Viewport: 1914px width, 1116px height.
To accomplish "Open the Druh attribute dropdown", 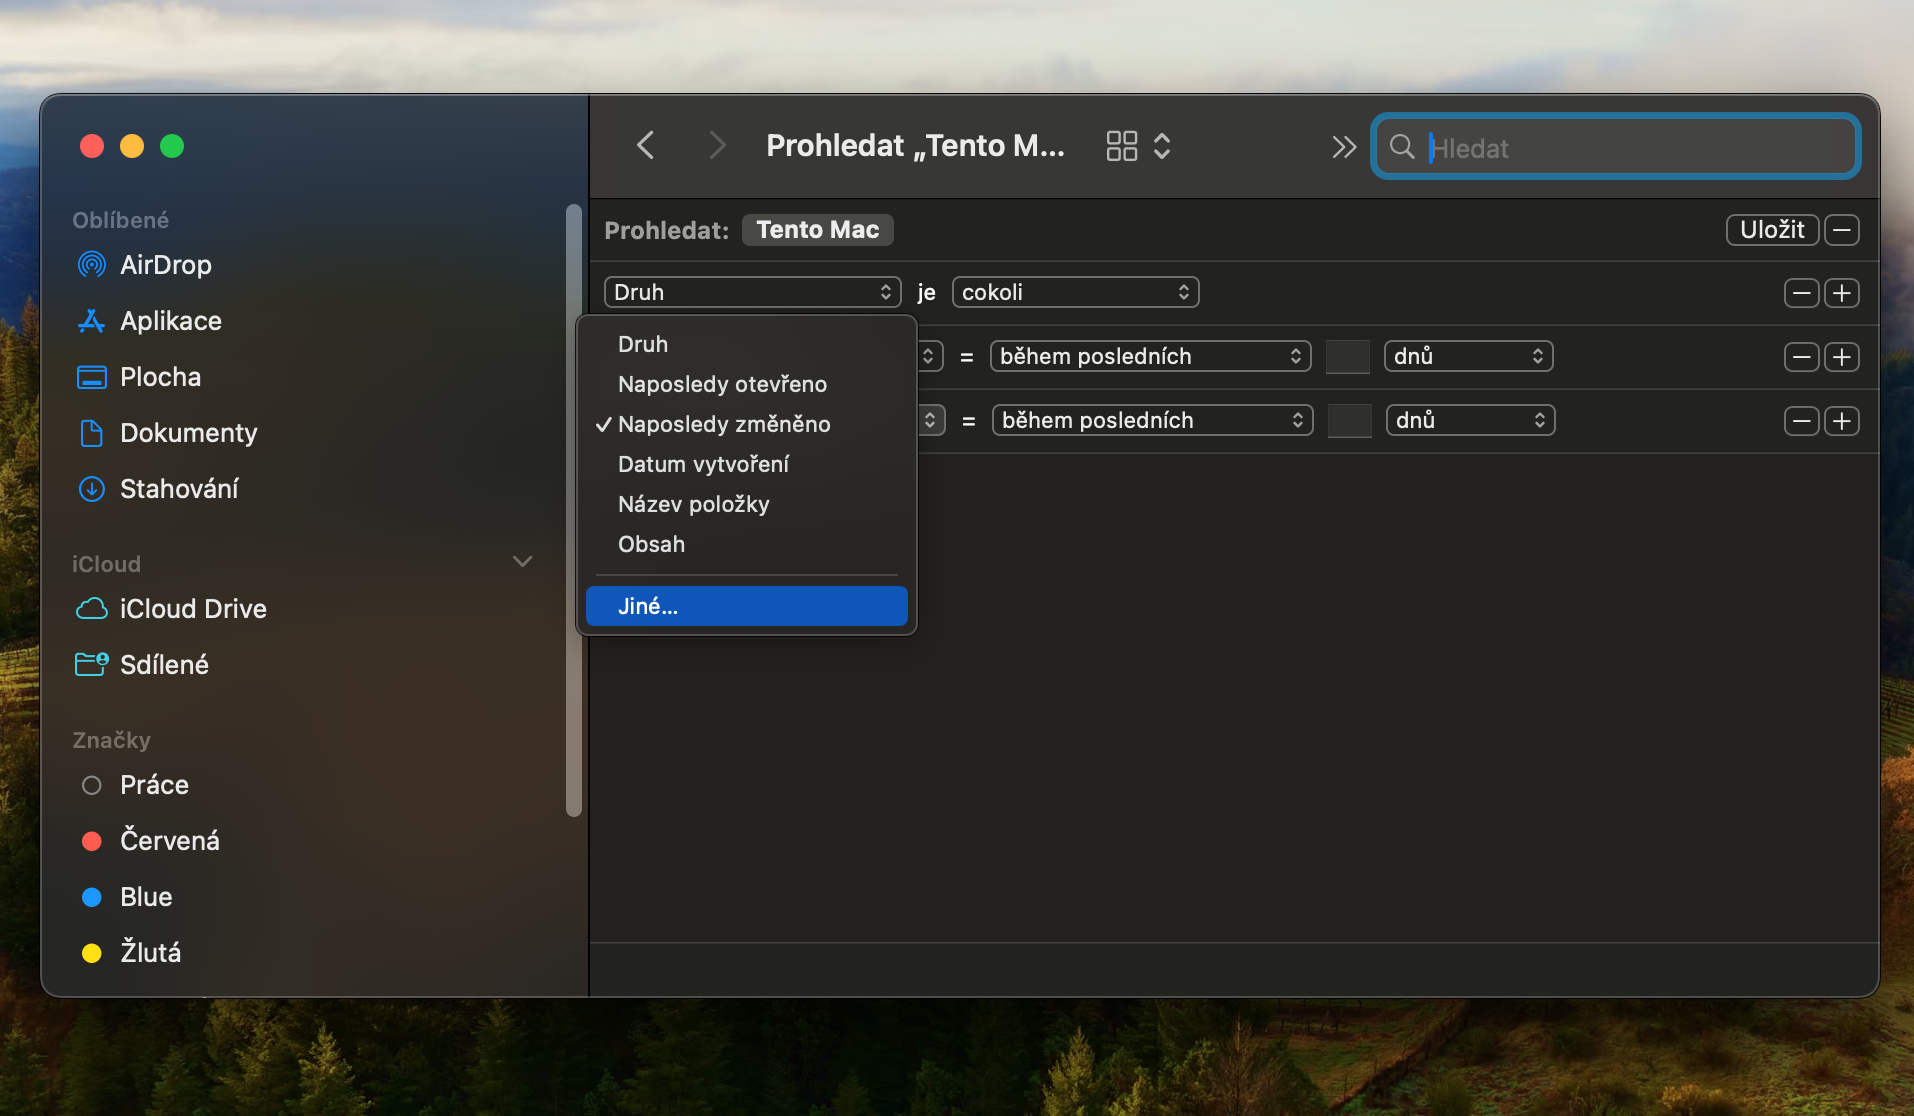I will 753,292.
